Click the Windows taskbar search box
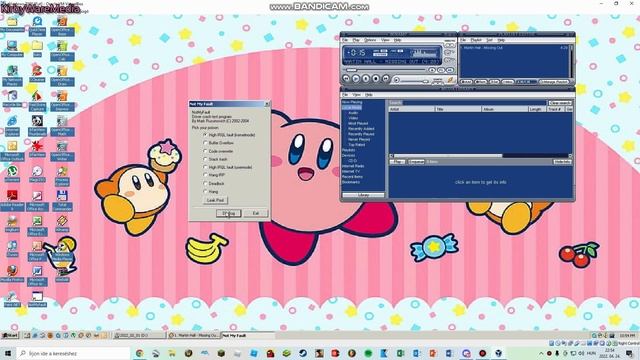 (x=73, y=353)
